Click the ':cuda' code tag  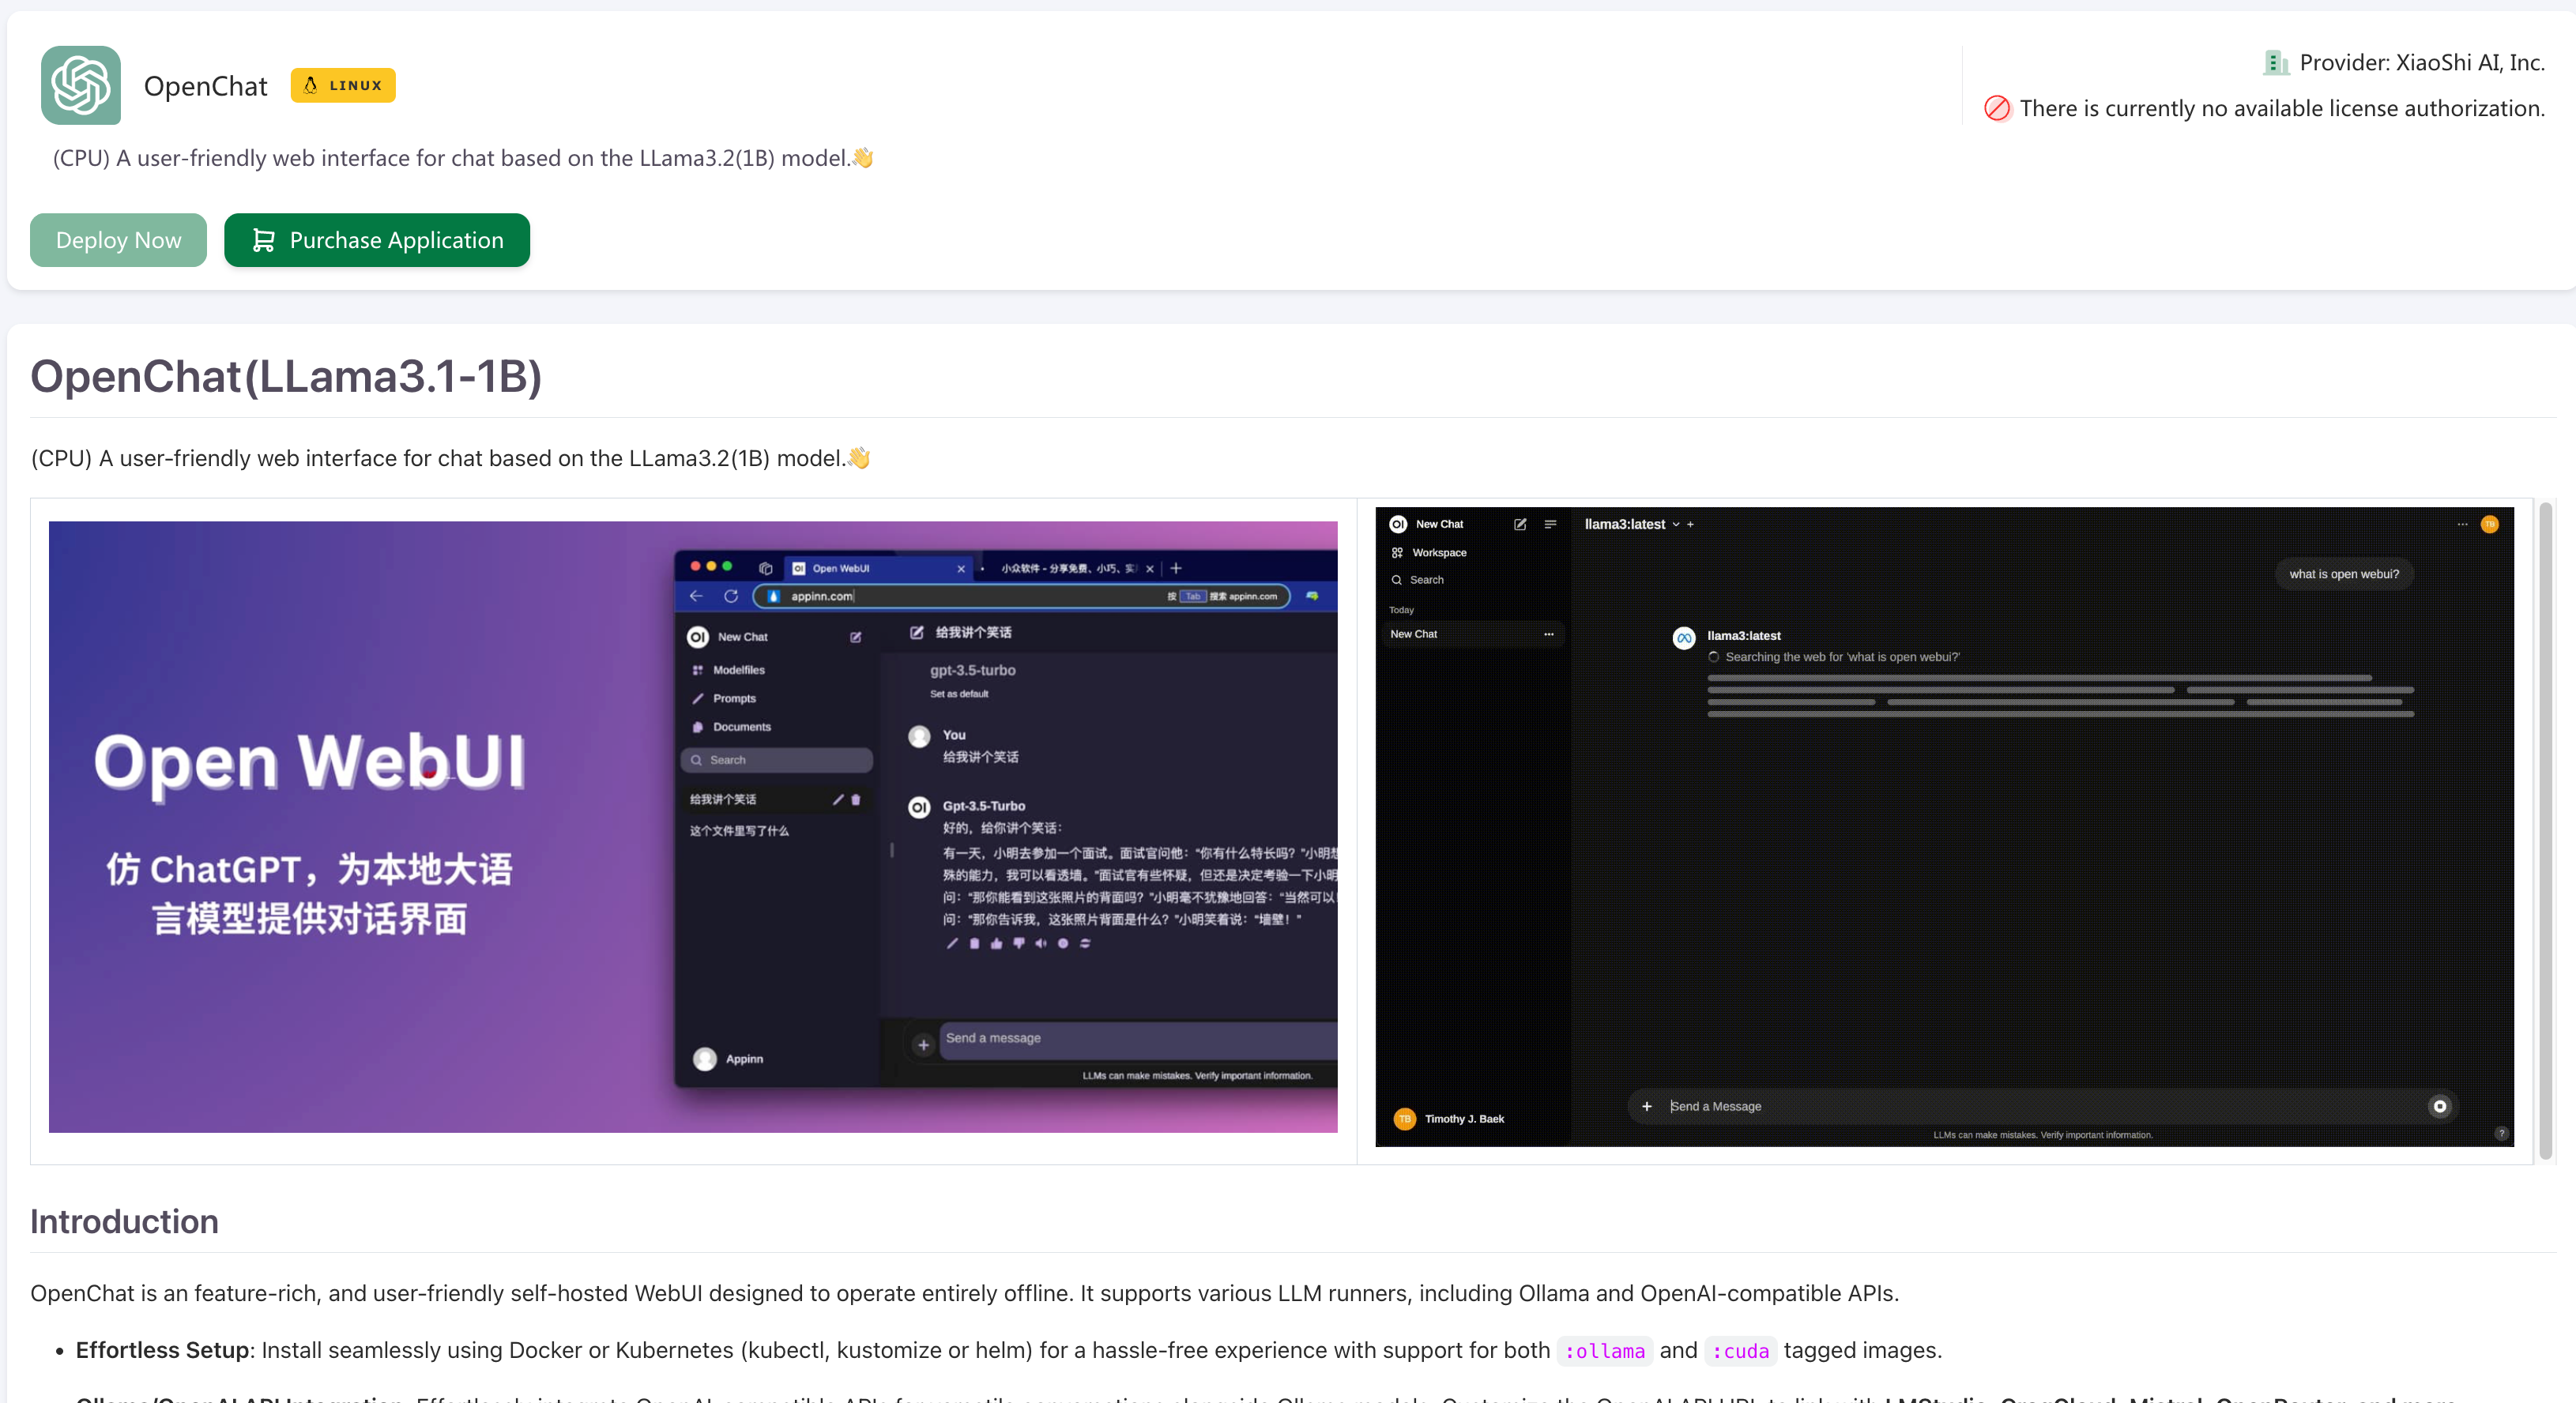pos(1740,1351)
